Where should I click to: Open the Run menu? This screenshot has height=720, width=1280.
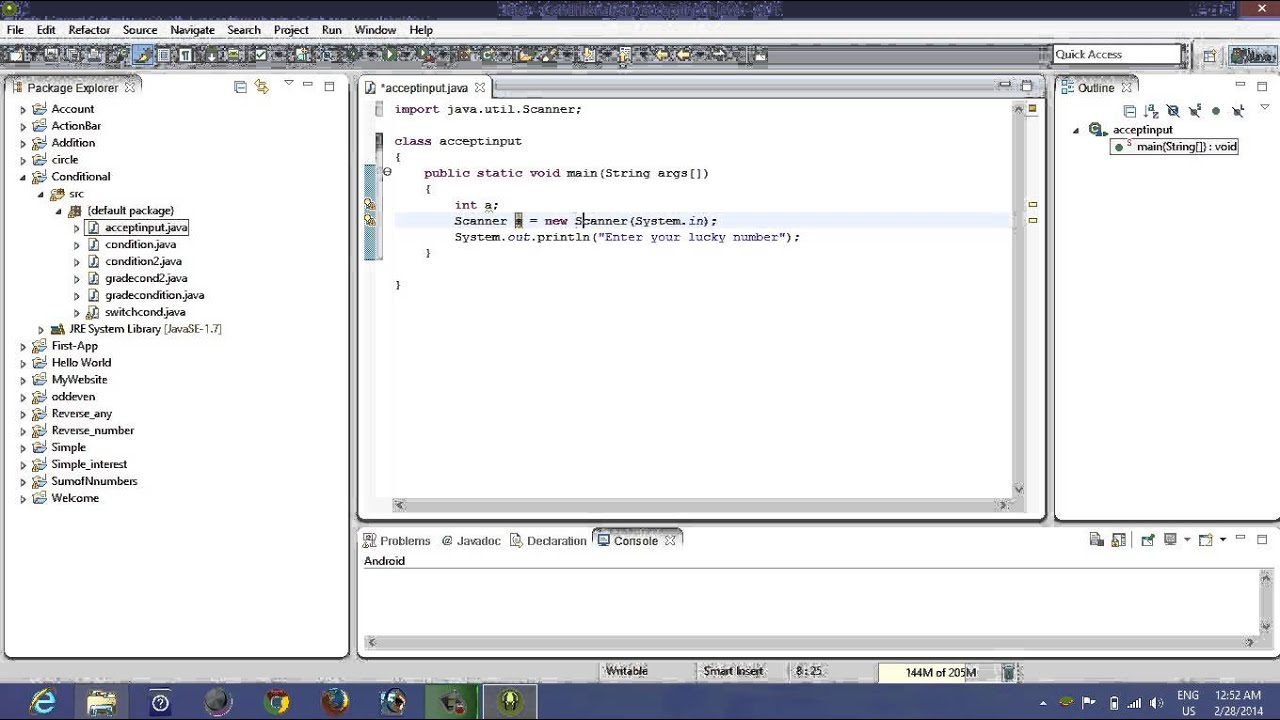point(332,30)
